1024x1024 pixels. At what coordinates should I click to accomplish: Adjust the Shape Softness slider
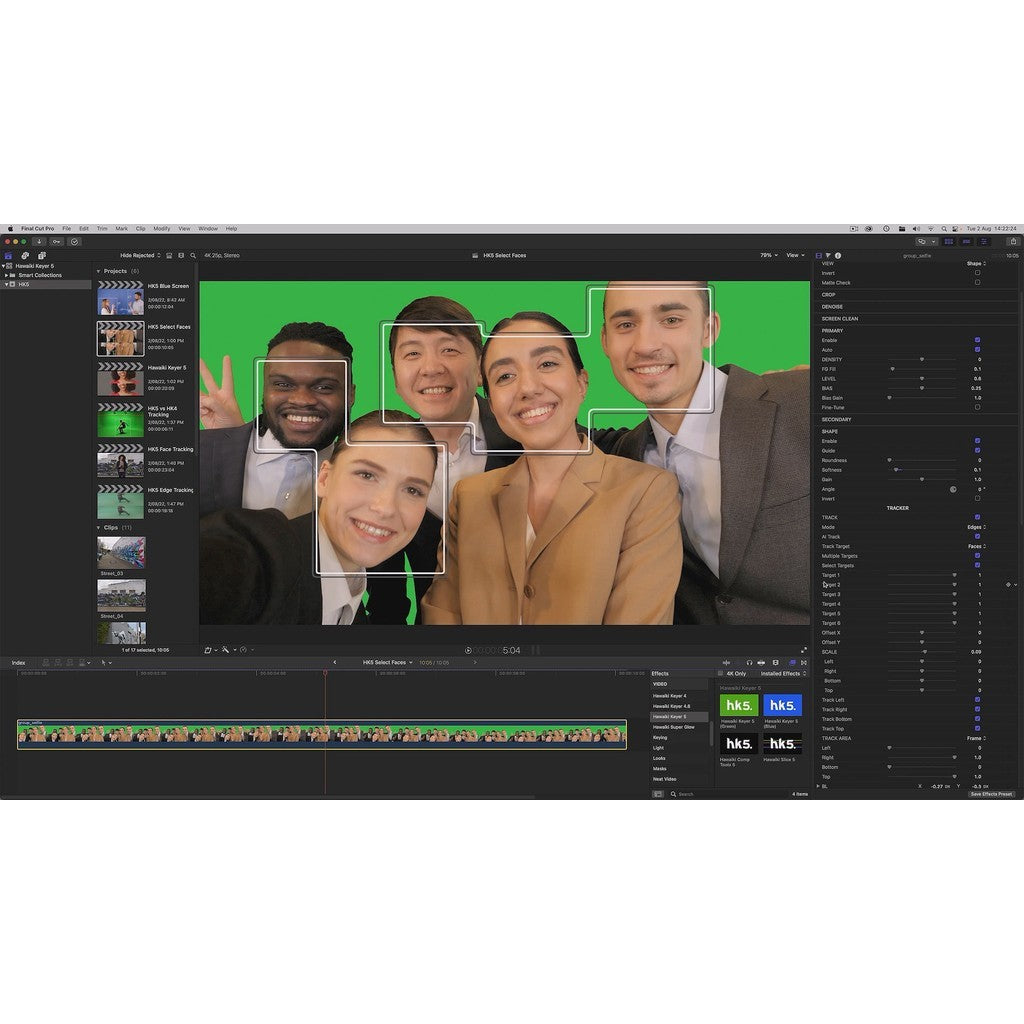[x=922, y=470]
